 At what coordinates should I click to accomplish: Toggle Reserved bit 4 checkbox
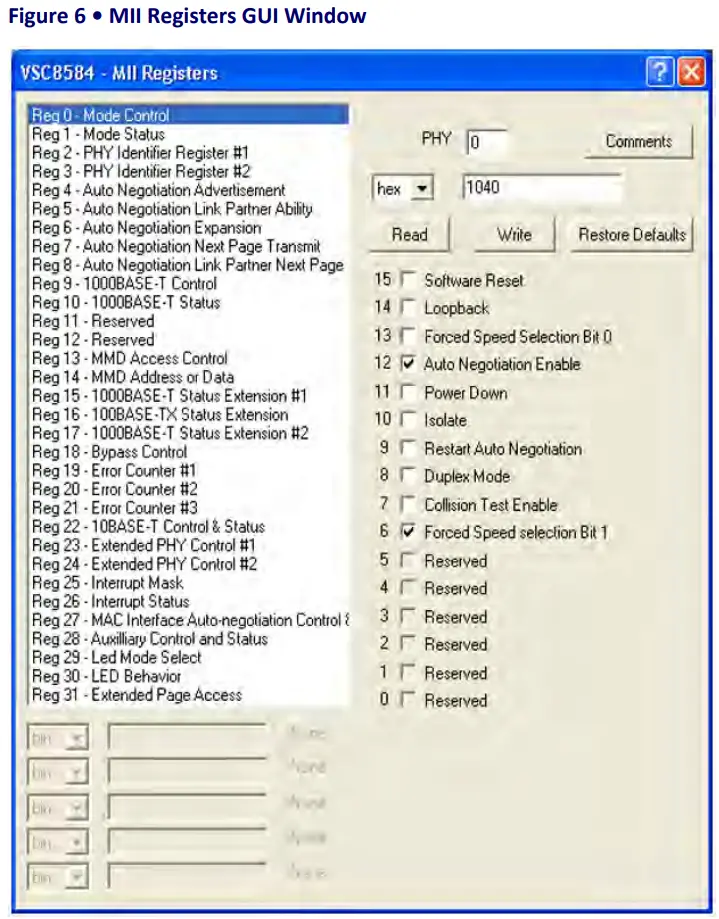click(x=408, y=588)
